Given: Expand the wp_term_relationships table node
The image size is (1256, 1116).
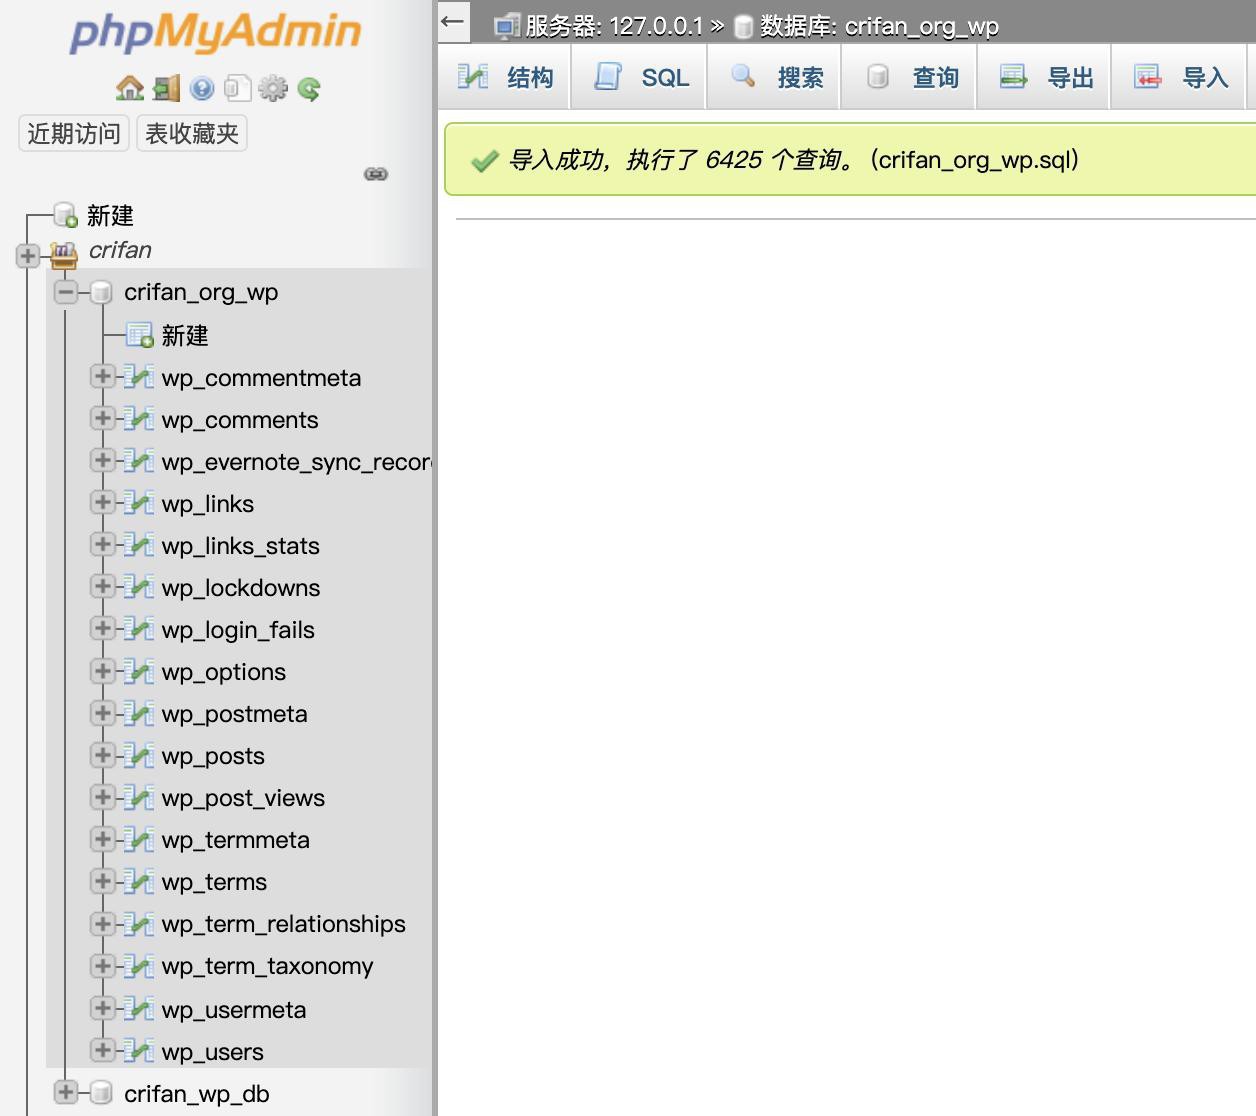Looking at the screenshot, I should 102,923.
